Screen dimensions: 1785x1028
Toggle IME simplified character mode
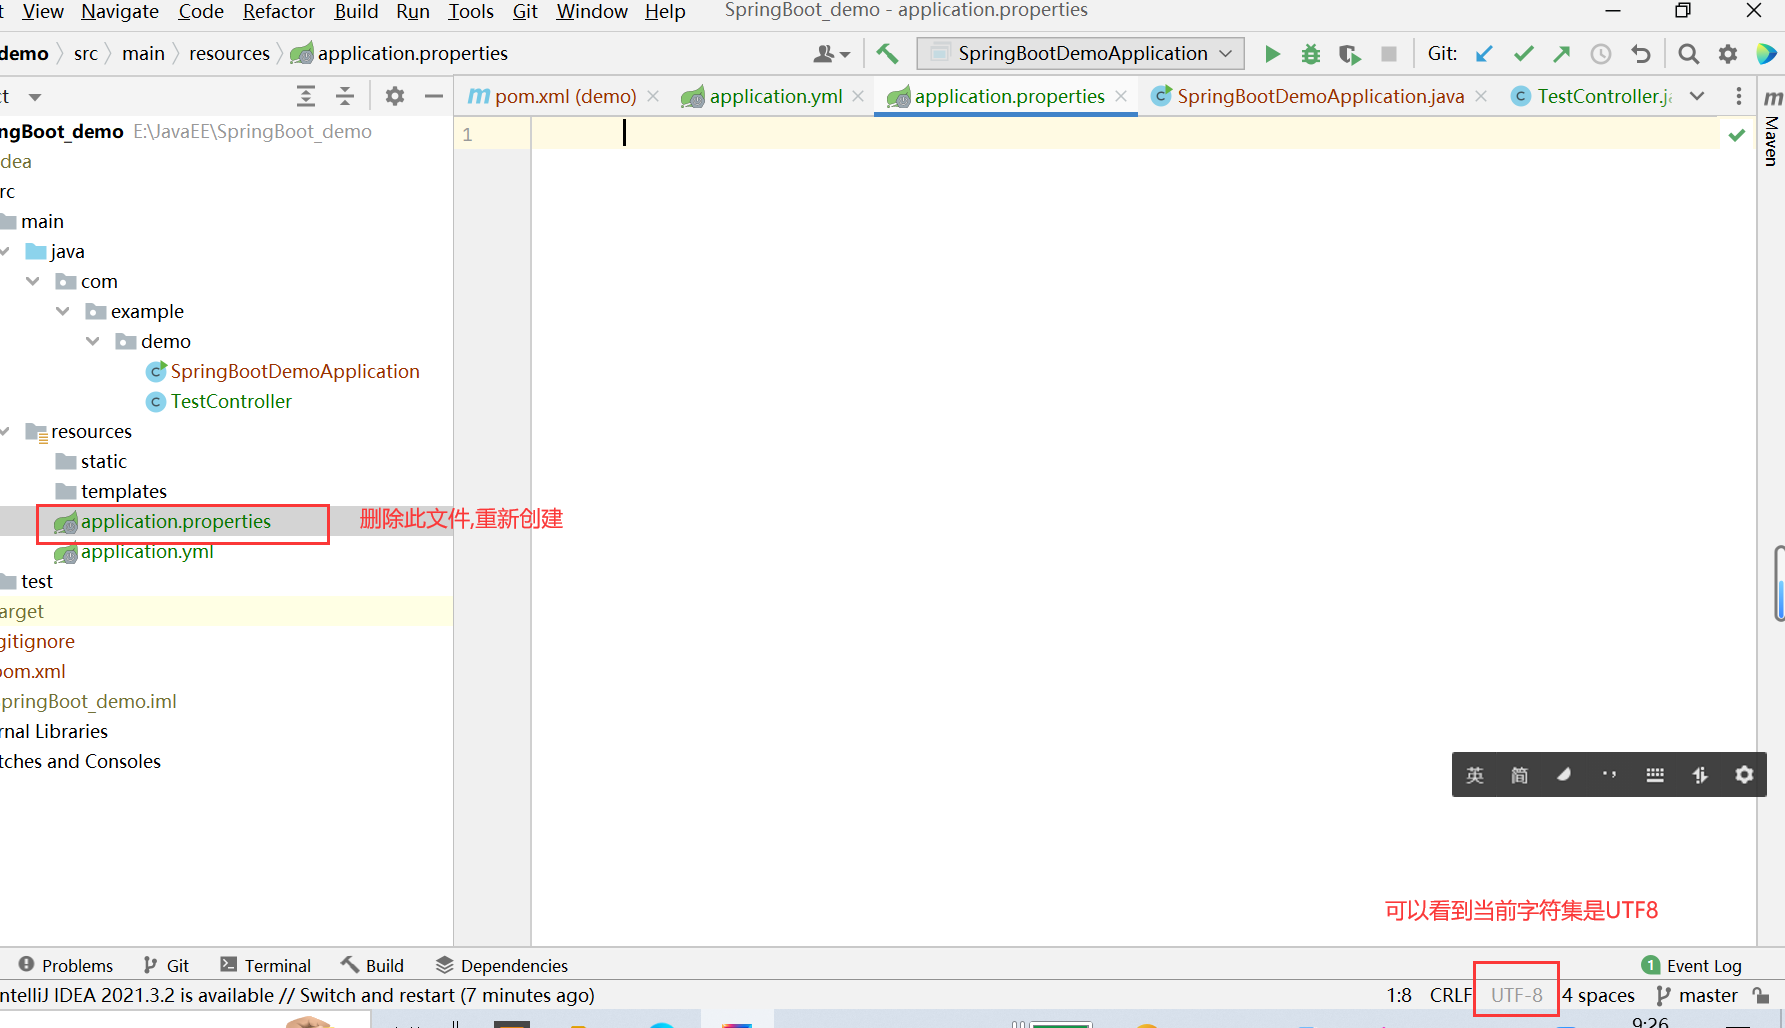point(1519,775)
